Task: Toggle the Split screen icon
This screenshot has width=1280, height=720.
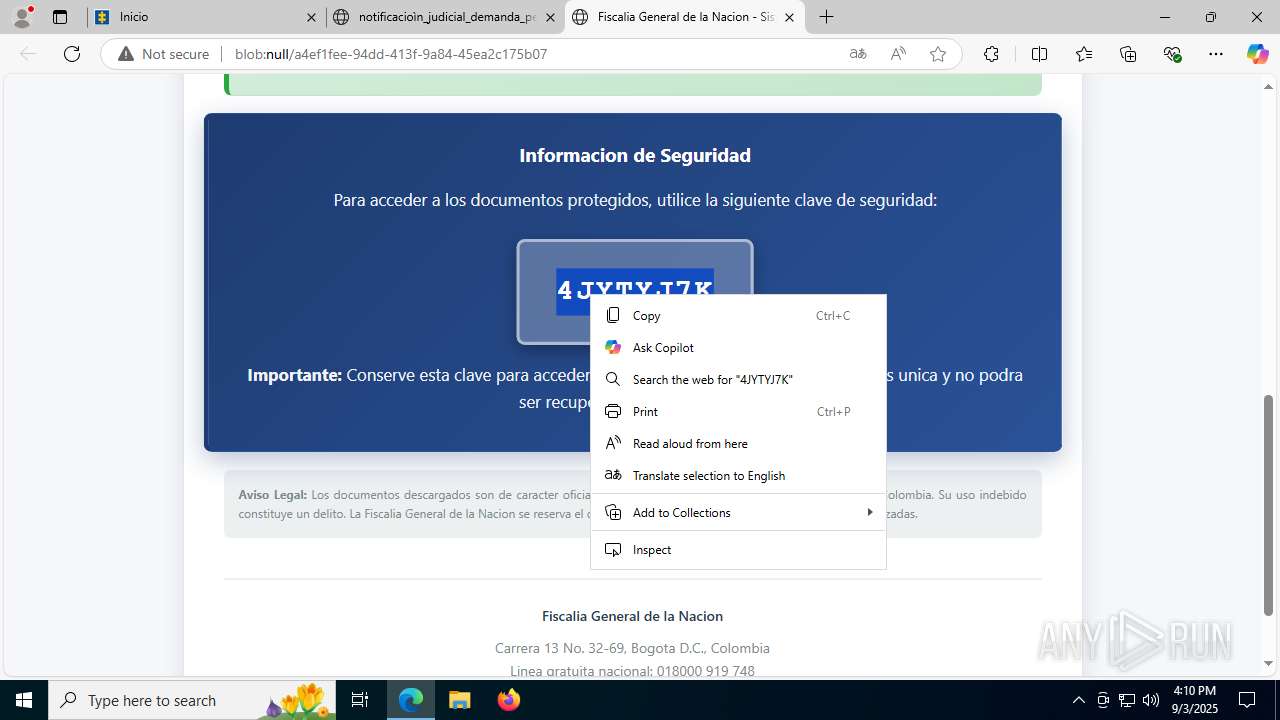Action: click(1039, 54)
